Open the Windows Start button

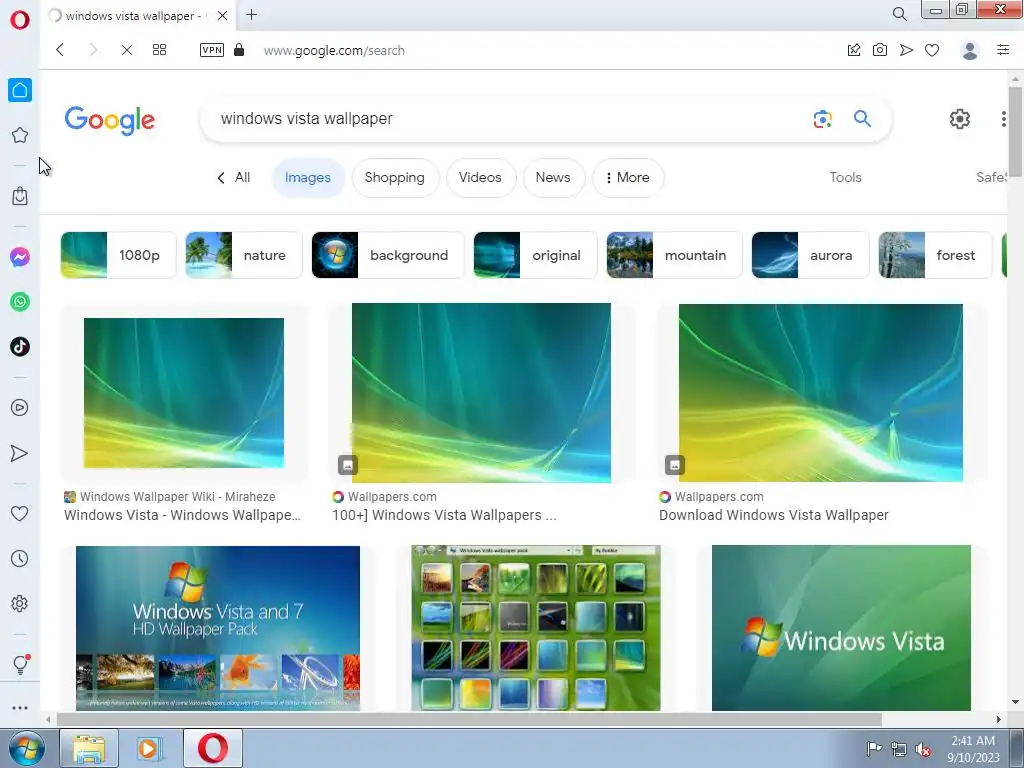27,748
